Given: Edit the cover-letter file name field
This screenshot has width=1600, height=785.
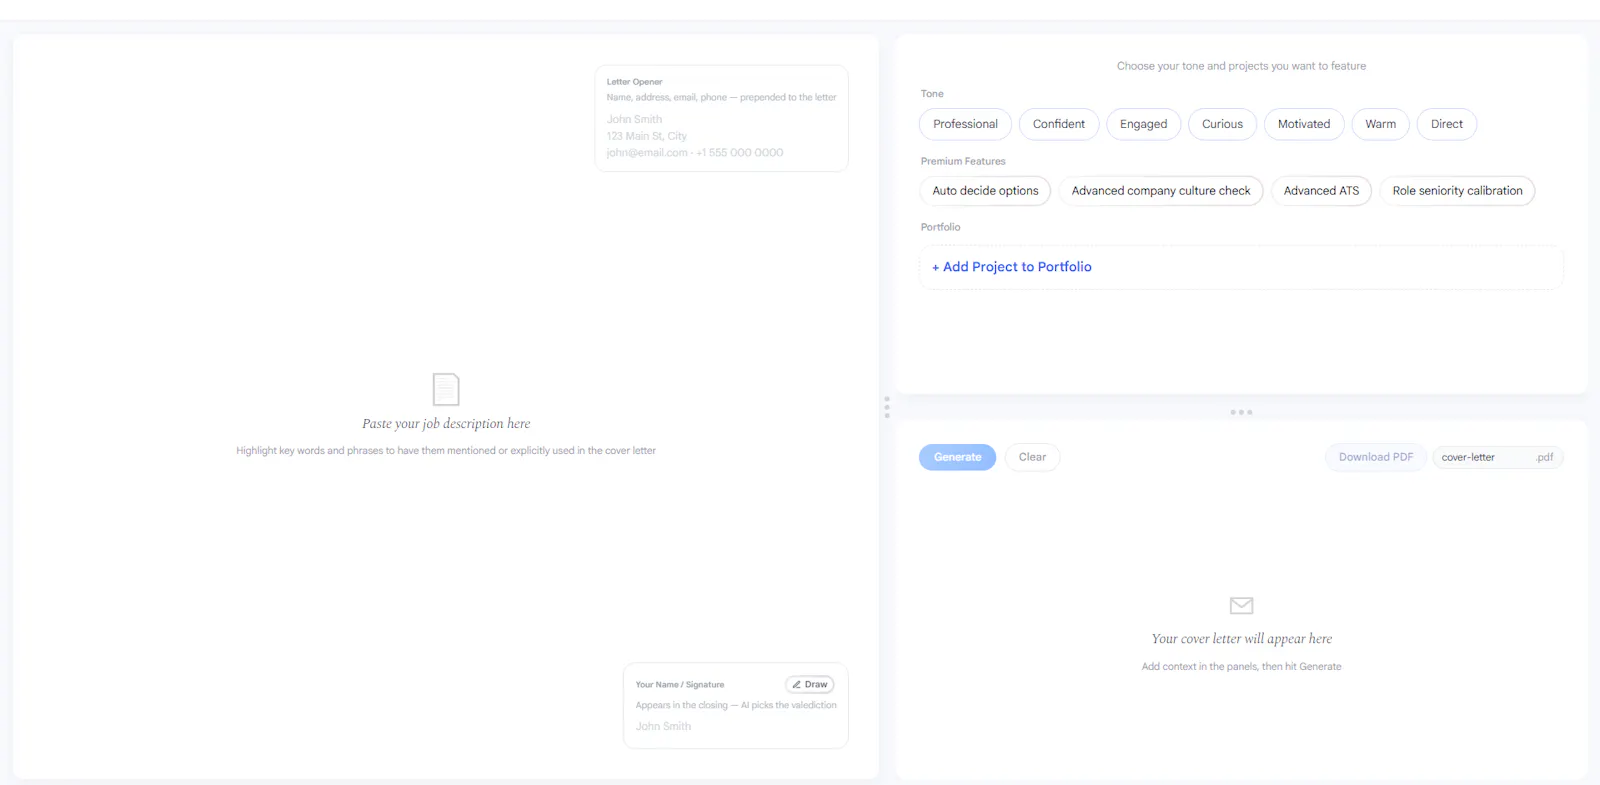Looking at the screenshot, I should 1485,457.
